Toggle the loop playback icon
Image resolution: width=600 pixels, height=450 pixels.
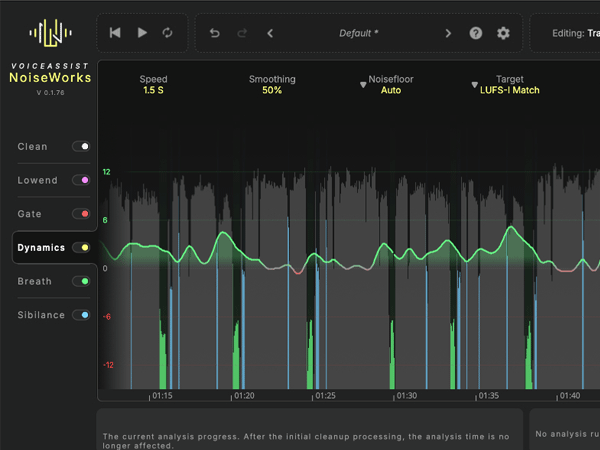(167, 33)
